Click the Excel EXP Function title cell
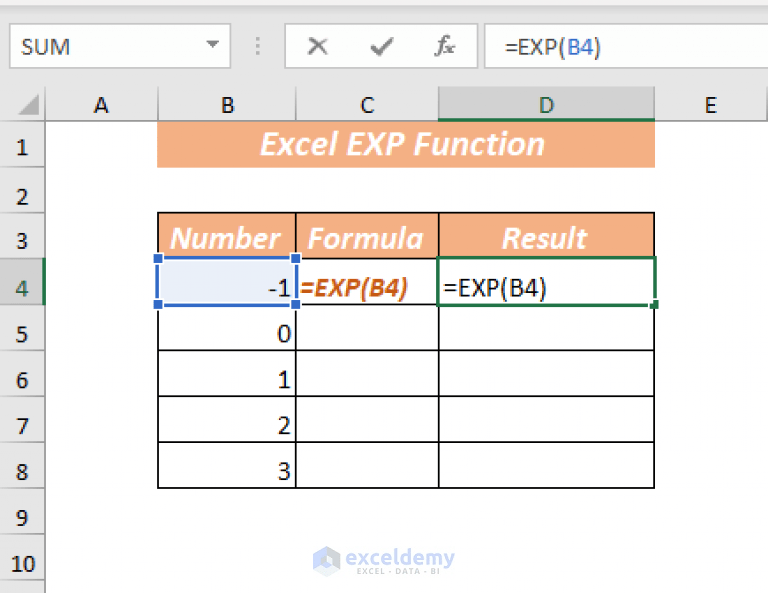The width and height of the screenshot is (768, 593). (x=406, y=144)
